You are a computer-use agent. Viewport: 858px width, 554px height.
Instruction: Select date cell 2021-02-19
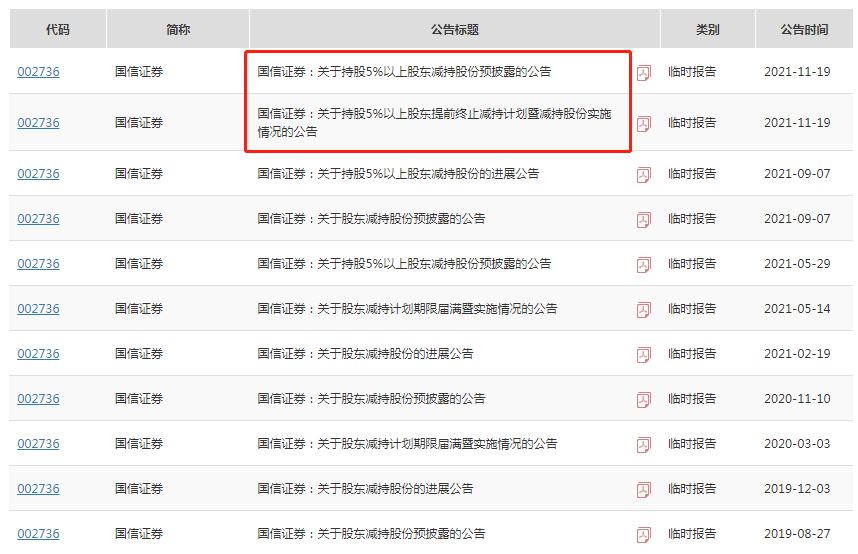click(x=797, y=354)
